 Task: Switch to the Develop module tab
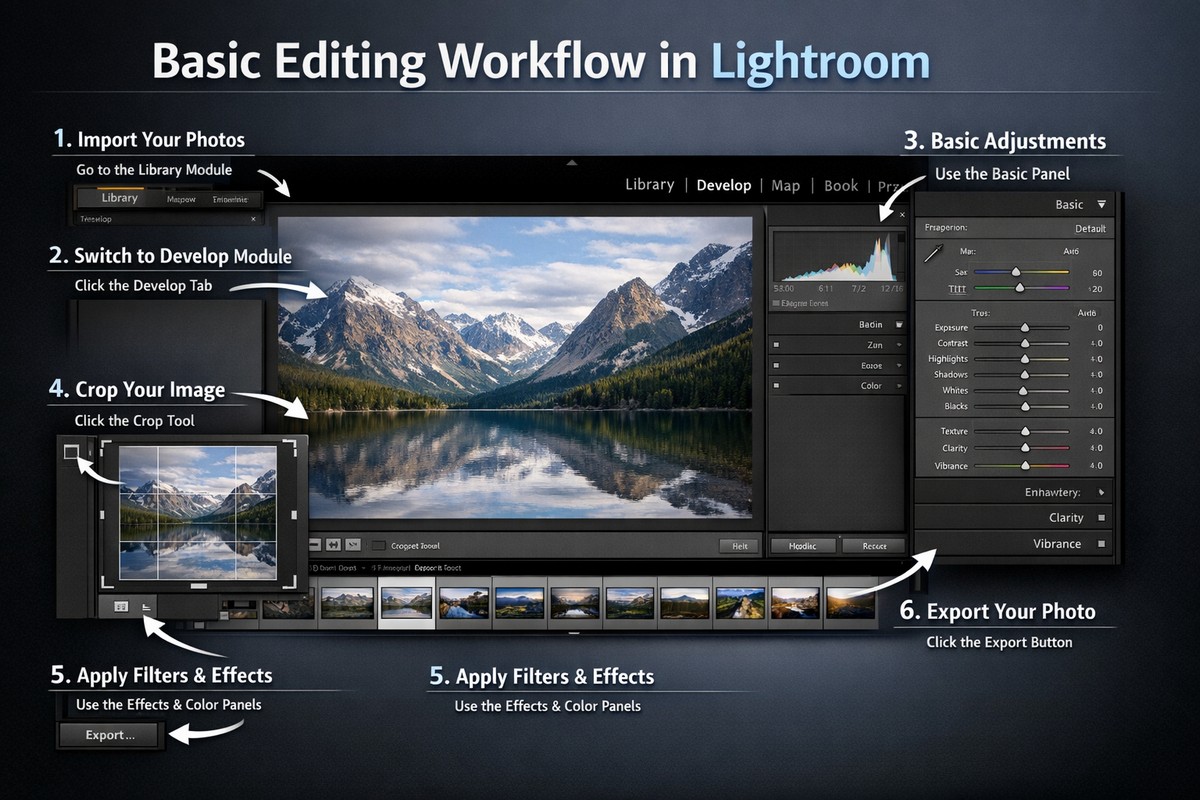click(x=723, y=185)
